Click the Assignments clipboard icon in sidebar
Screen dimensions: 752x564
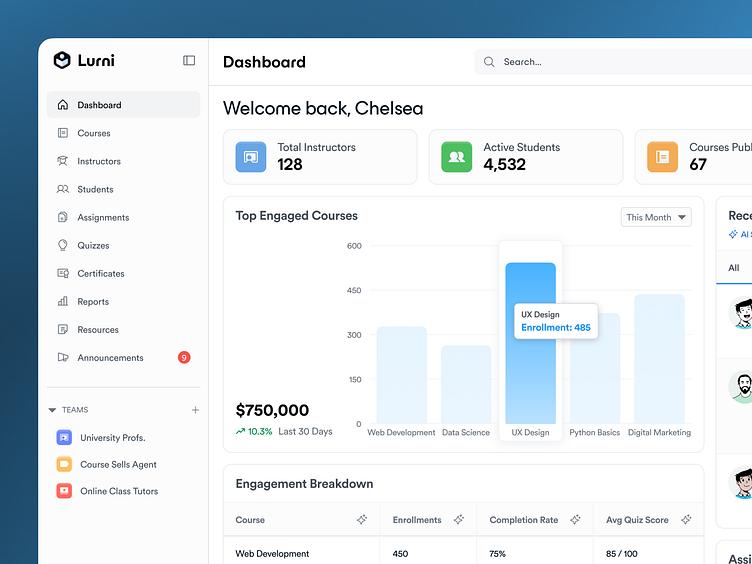click(x=63, y=217)
